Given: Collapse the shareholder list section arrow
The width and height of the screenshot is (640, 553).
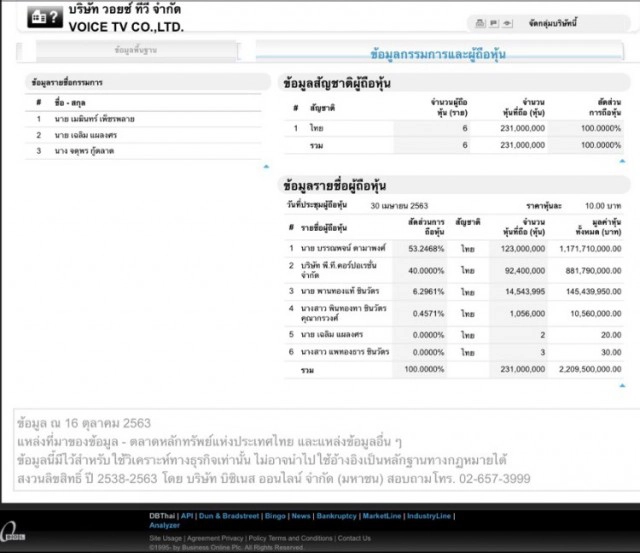Looking at the screenshot, I should [x=622, y=385].
